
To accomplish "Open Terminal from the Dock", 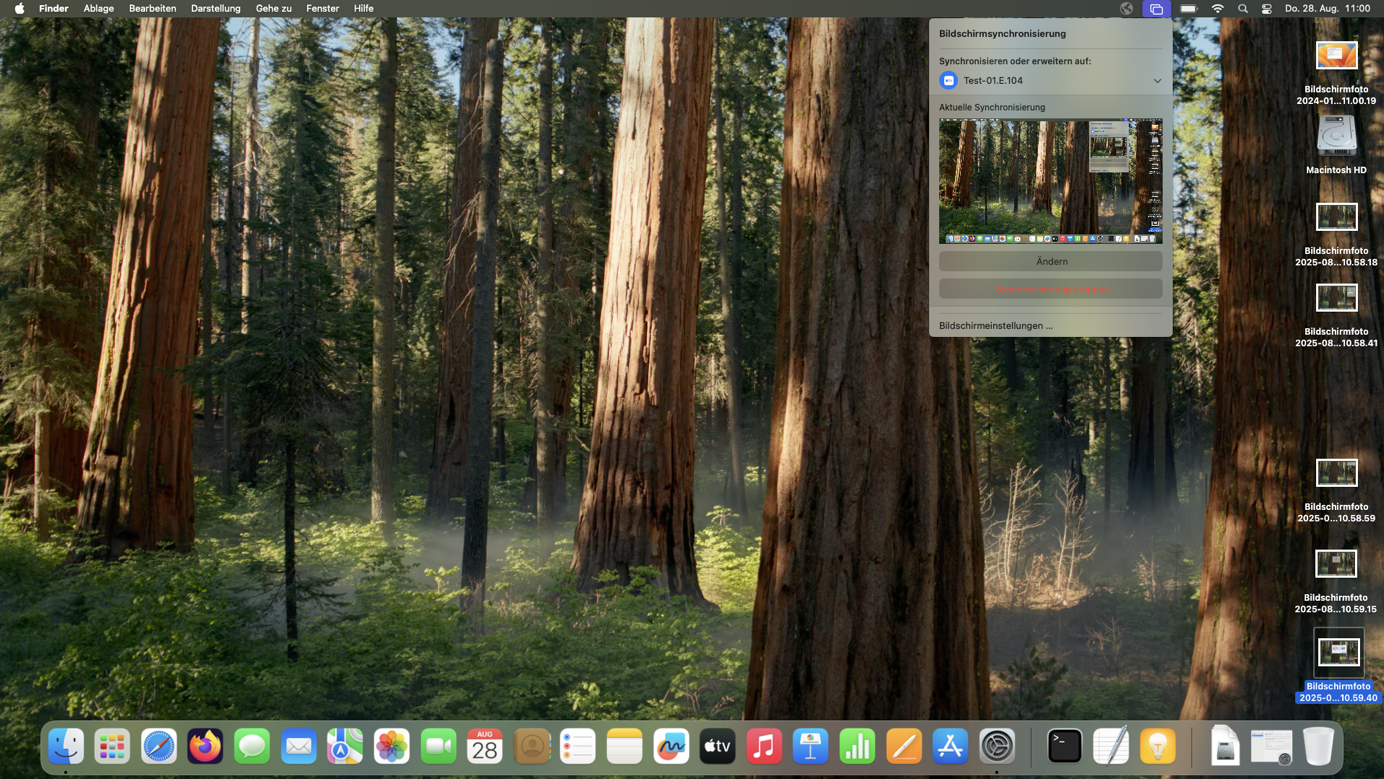I will pos(1064,745).
